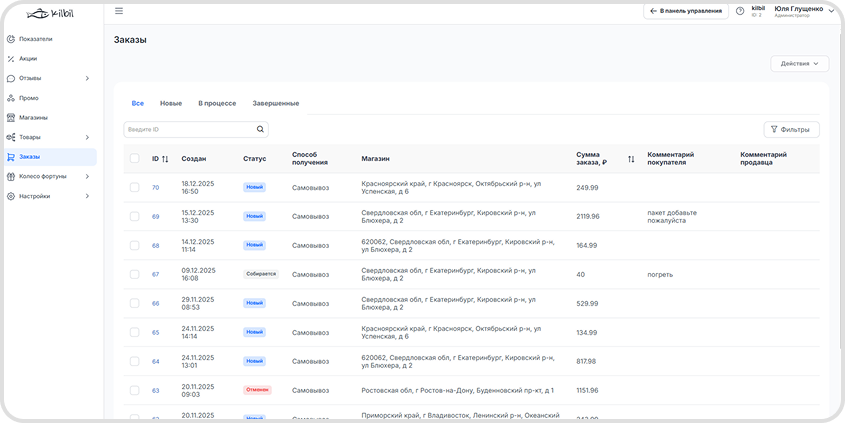Open the Фильтры button
This screenshot has height=423, width=845.
pos(791,129)
